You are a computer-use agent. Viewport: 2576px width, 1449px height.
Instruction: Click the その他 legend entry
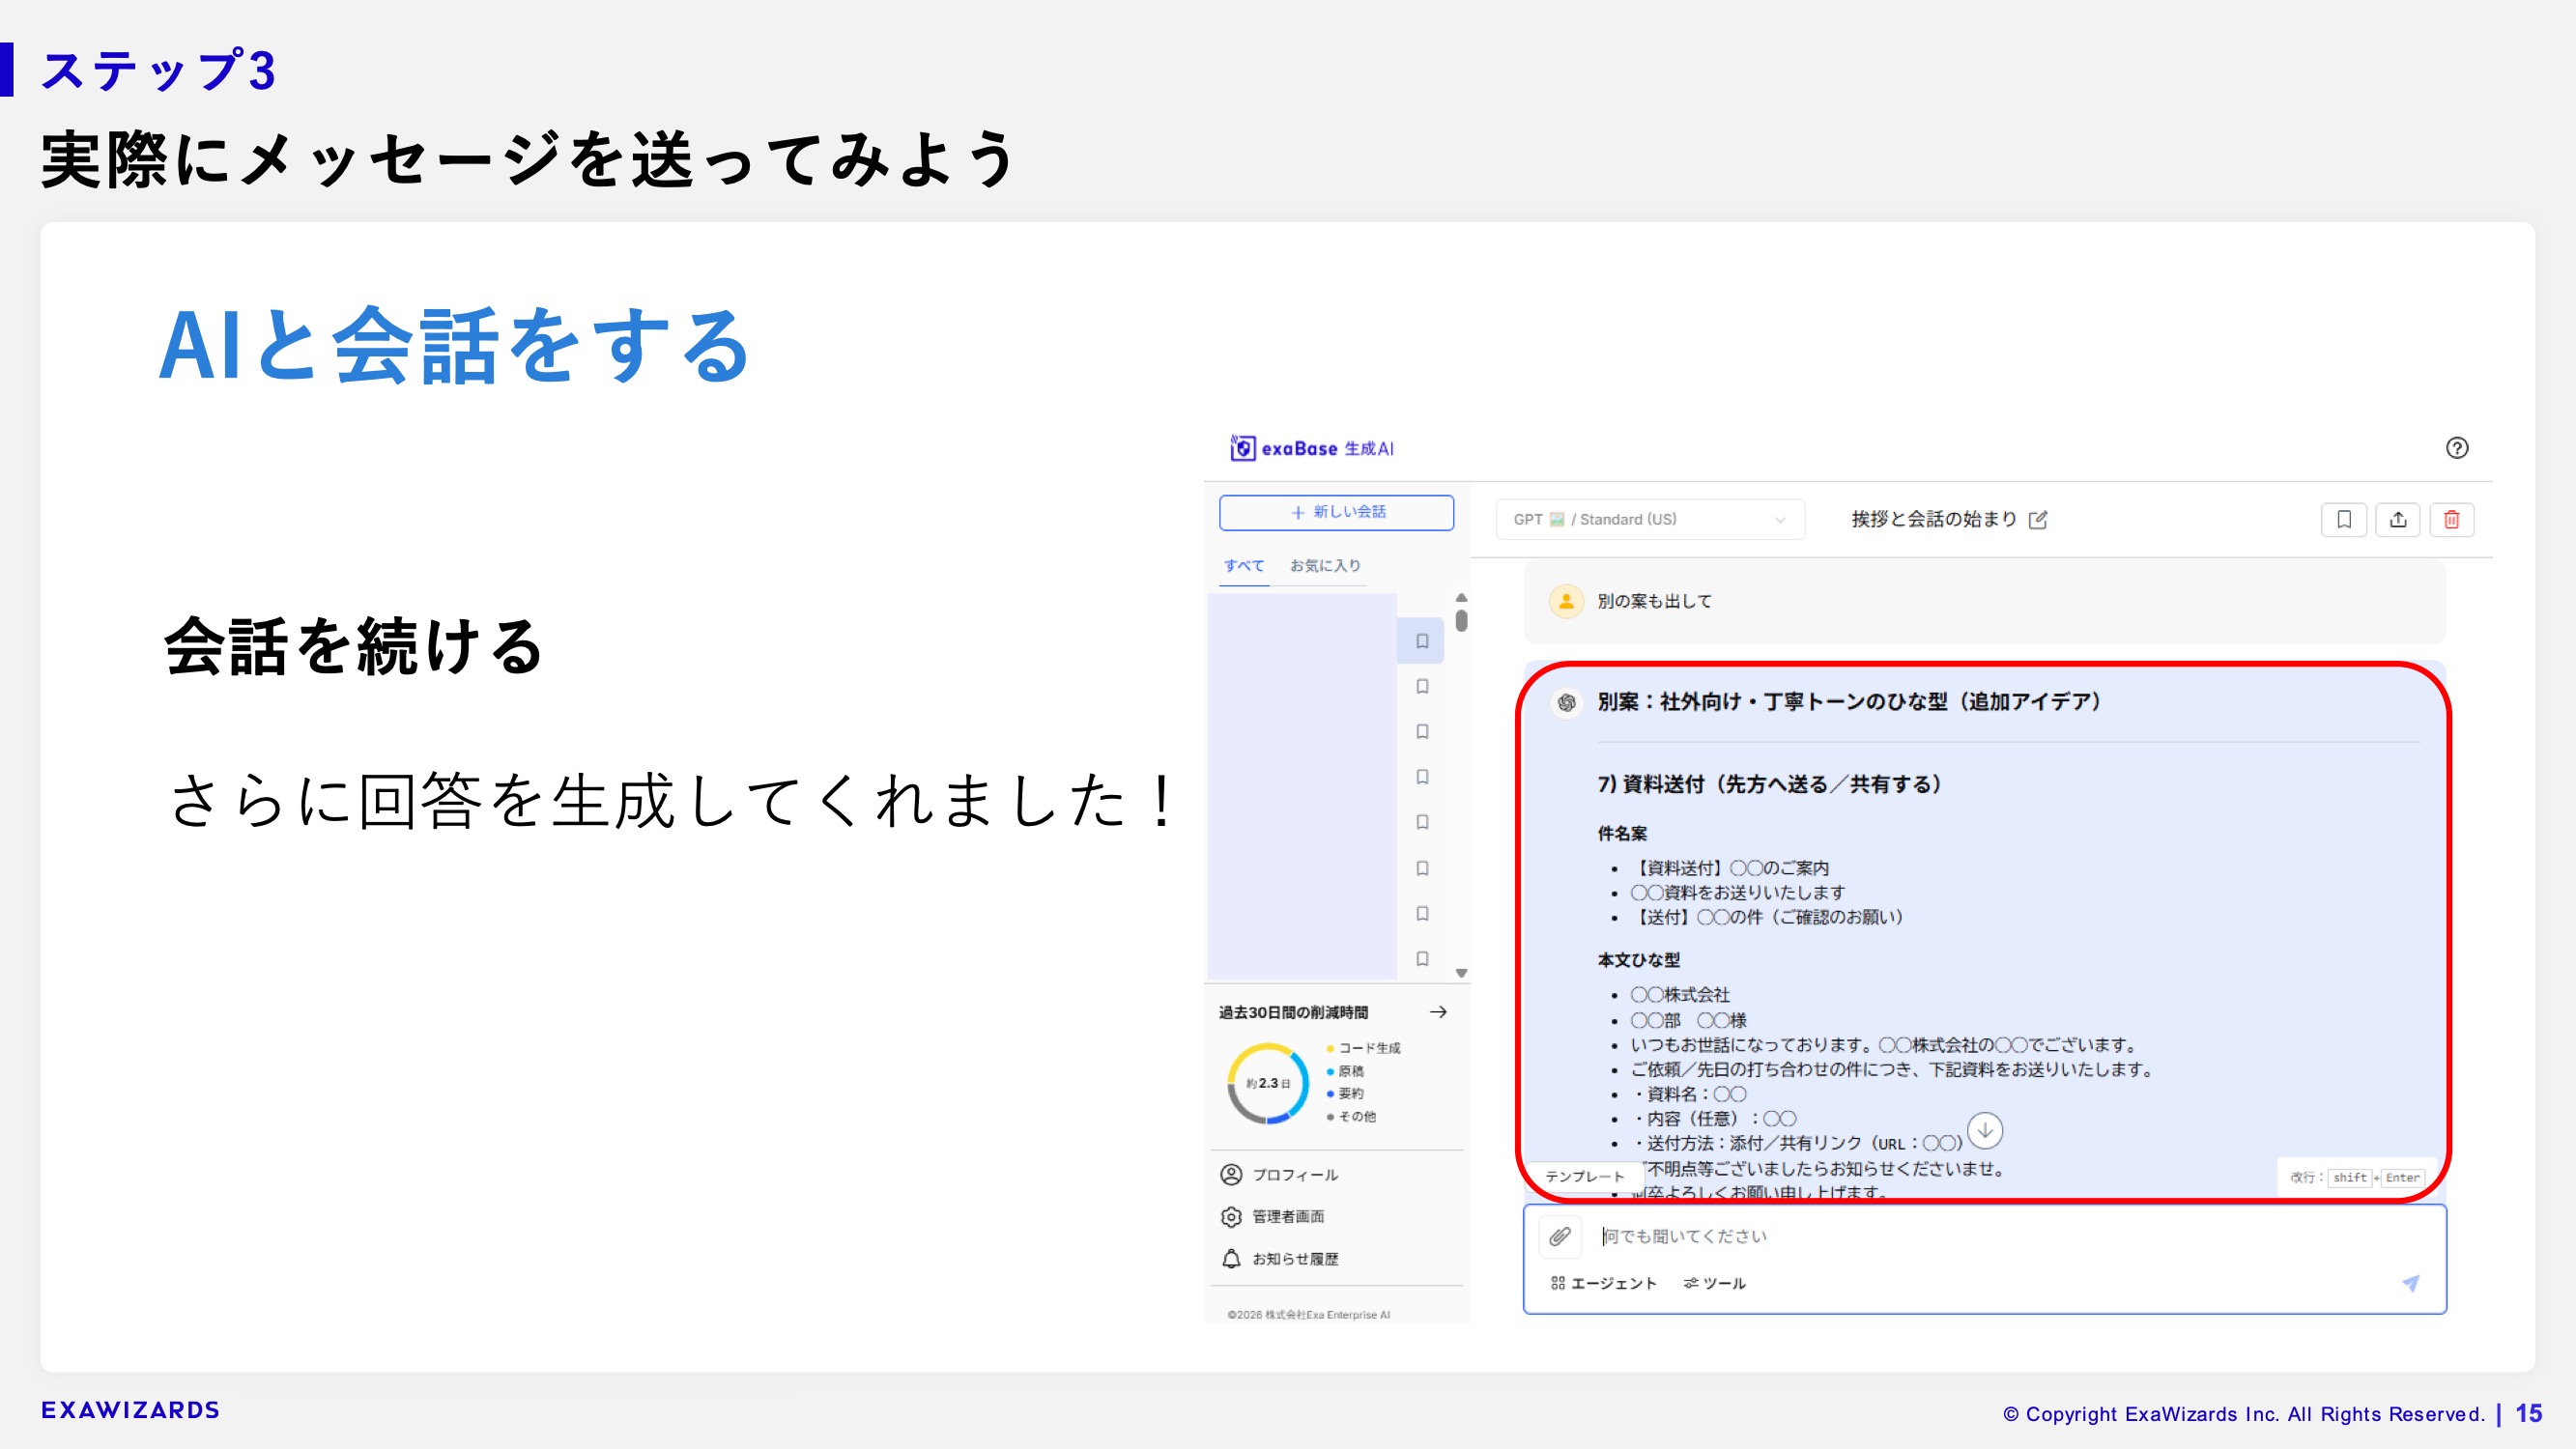(1352, 1116)
